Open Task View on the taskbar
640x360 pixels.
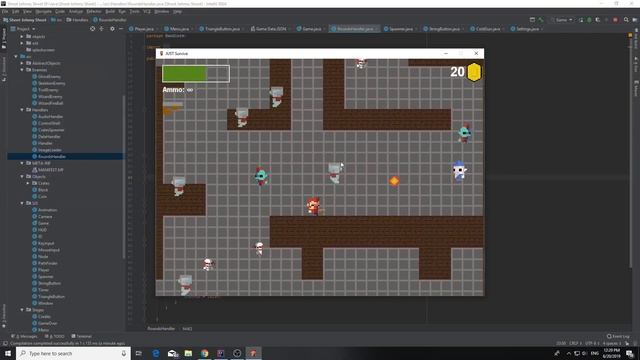(x=139, y=353)
